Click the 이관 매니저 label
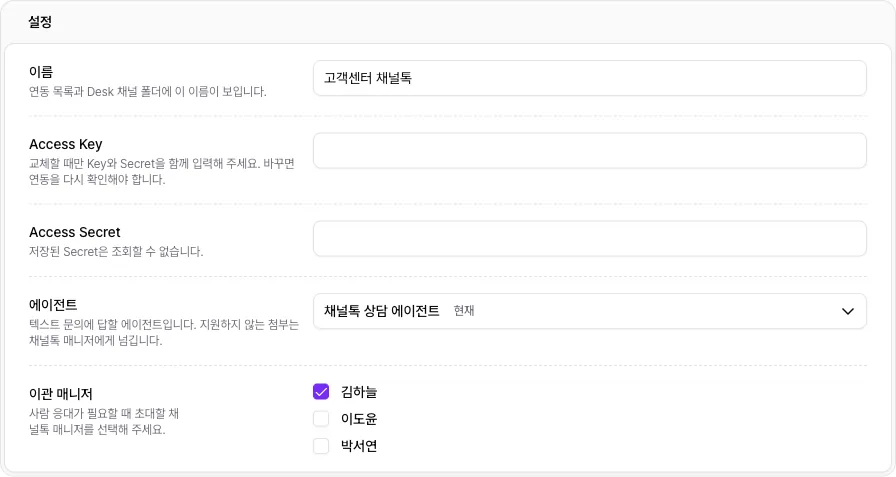The image size is (896, 477). pyautogui.click(x=61, y=394)
